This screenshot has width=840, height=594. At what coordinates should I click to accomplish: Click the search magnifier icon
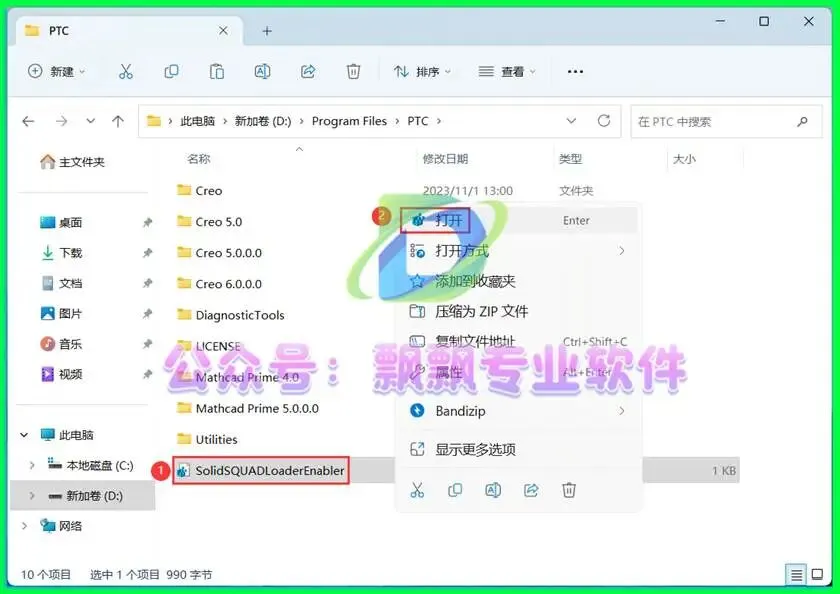(x=802, y=122)
